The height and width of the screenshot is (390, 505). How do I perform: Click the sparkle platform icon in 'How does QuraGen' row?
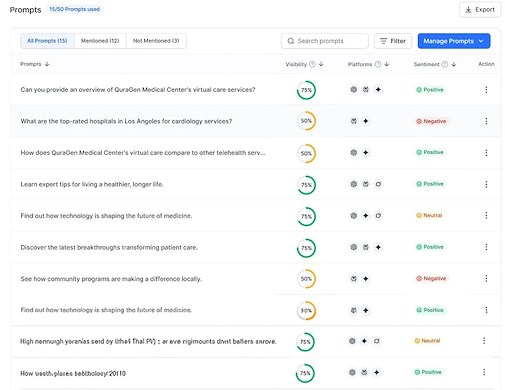pos(366,153)
